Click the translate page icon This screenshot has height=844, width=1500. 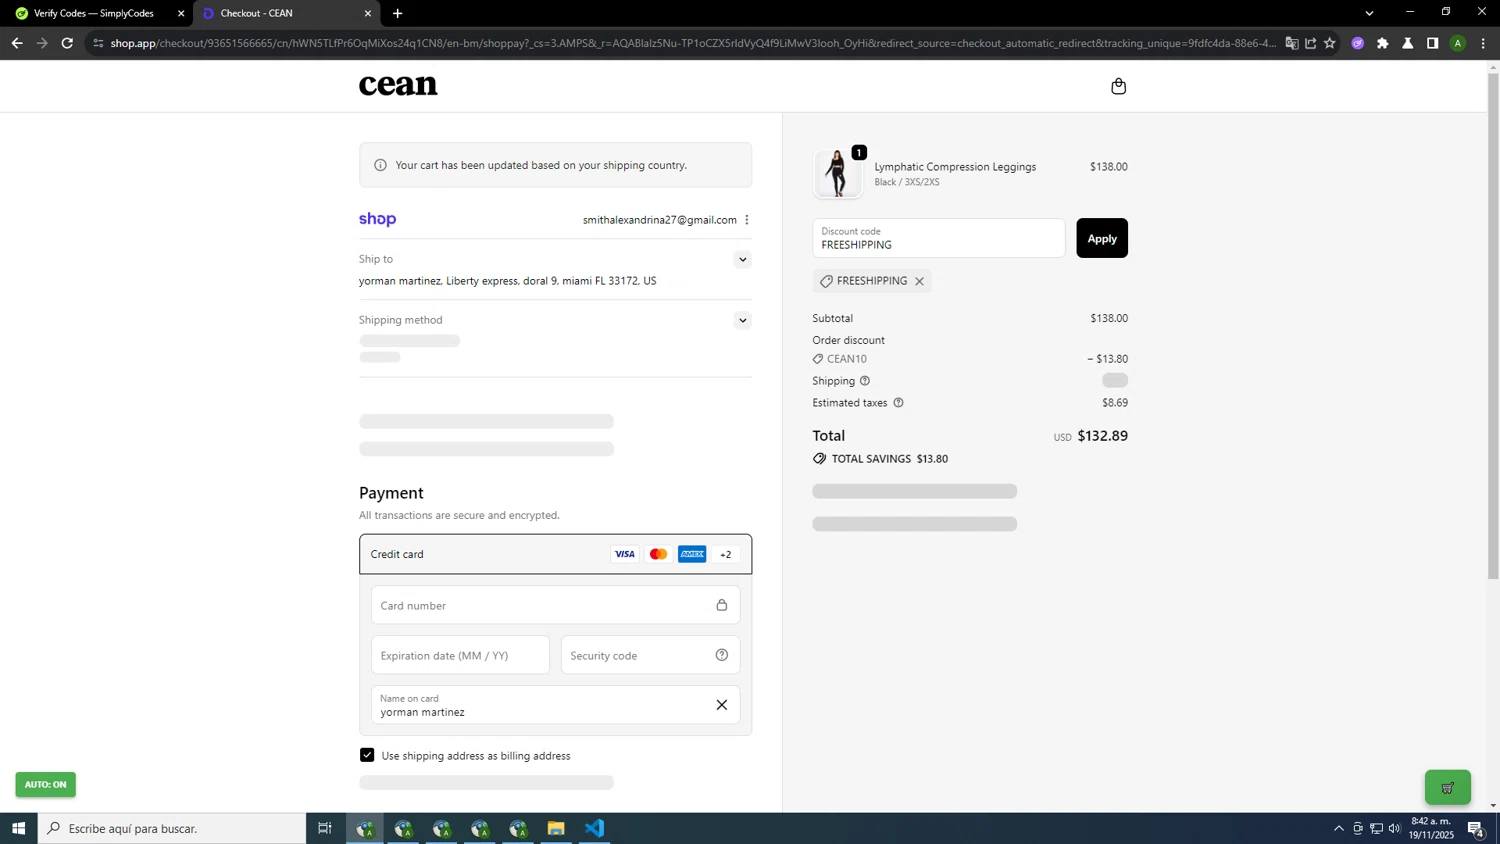1292,43
